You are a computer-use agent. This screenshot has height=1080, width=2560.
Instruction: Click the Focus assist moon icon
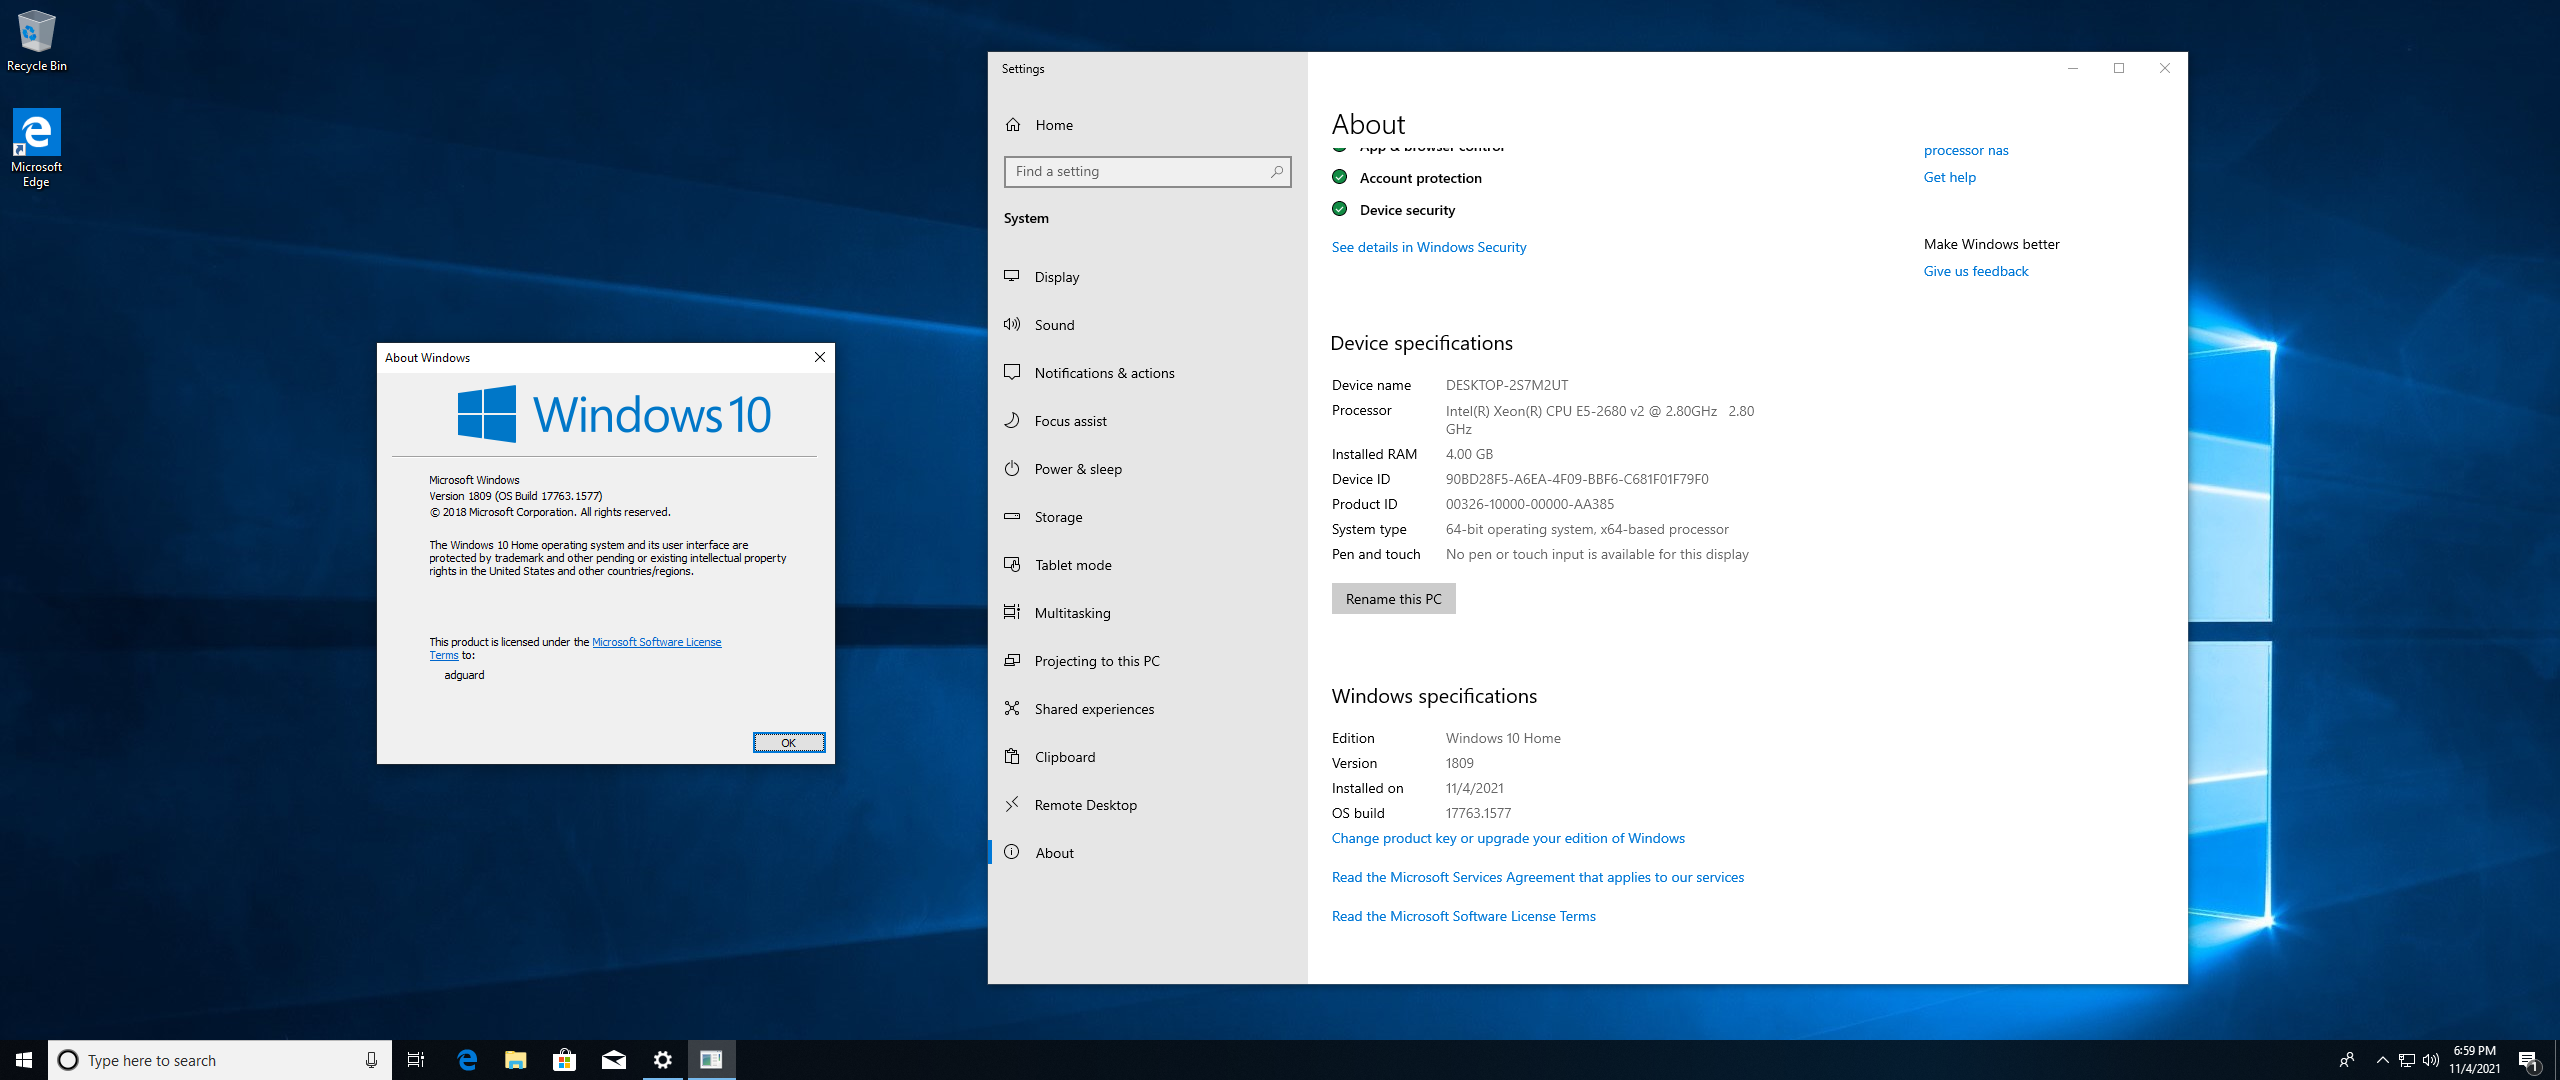click(1012, 420)
